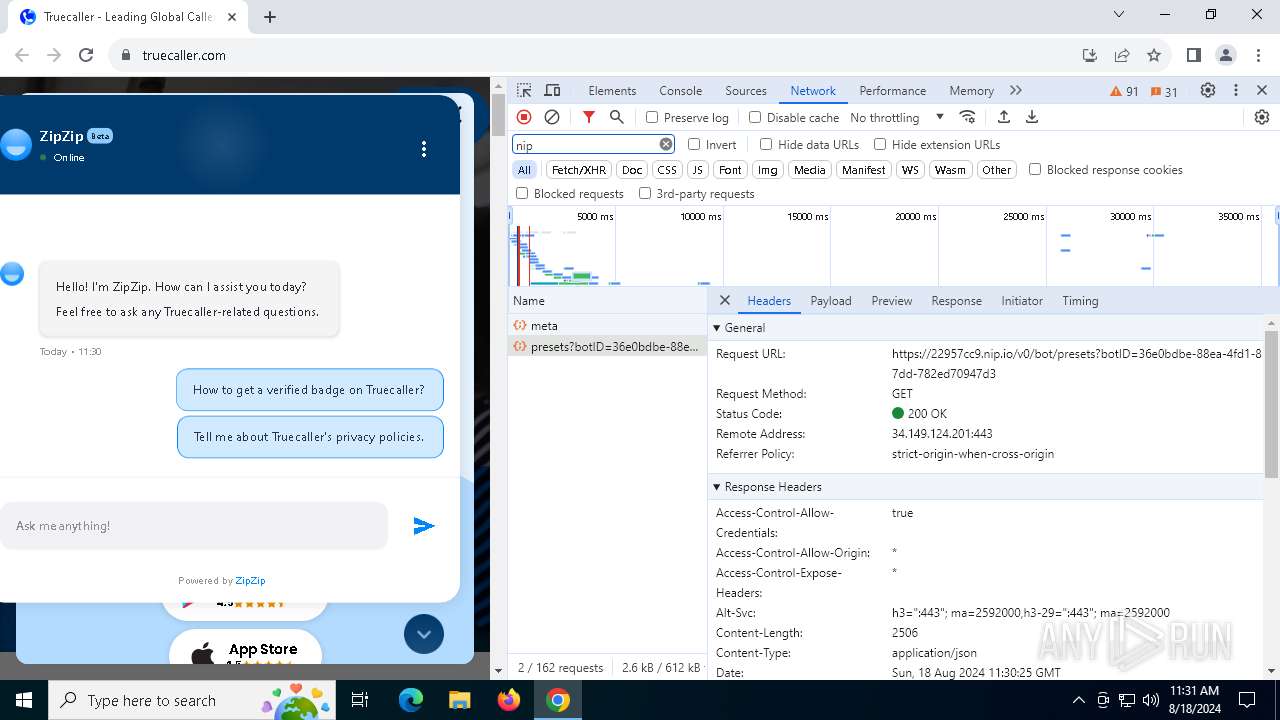This screenshot has width=1280, height=720.
Task: Import HAR file upload icon
Action: tap(1004, 117)
